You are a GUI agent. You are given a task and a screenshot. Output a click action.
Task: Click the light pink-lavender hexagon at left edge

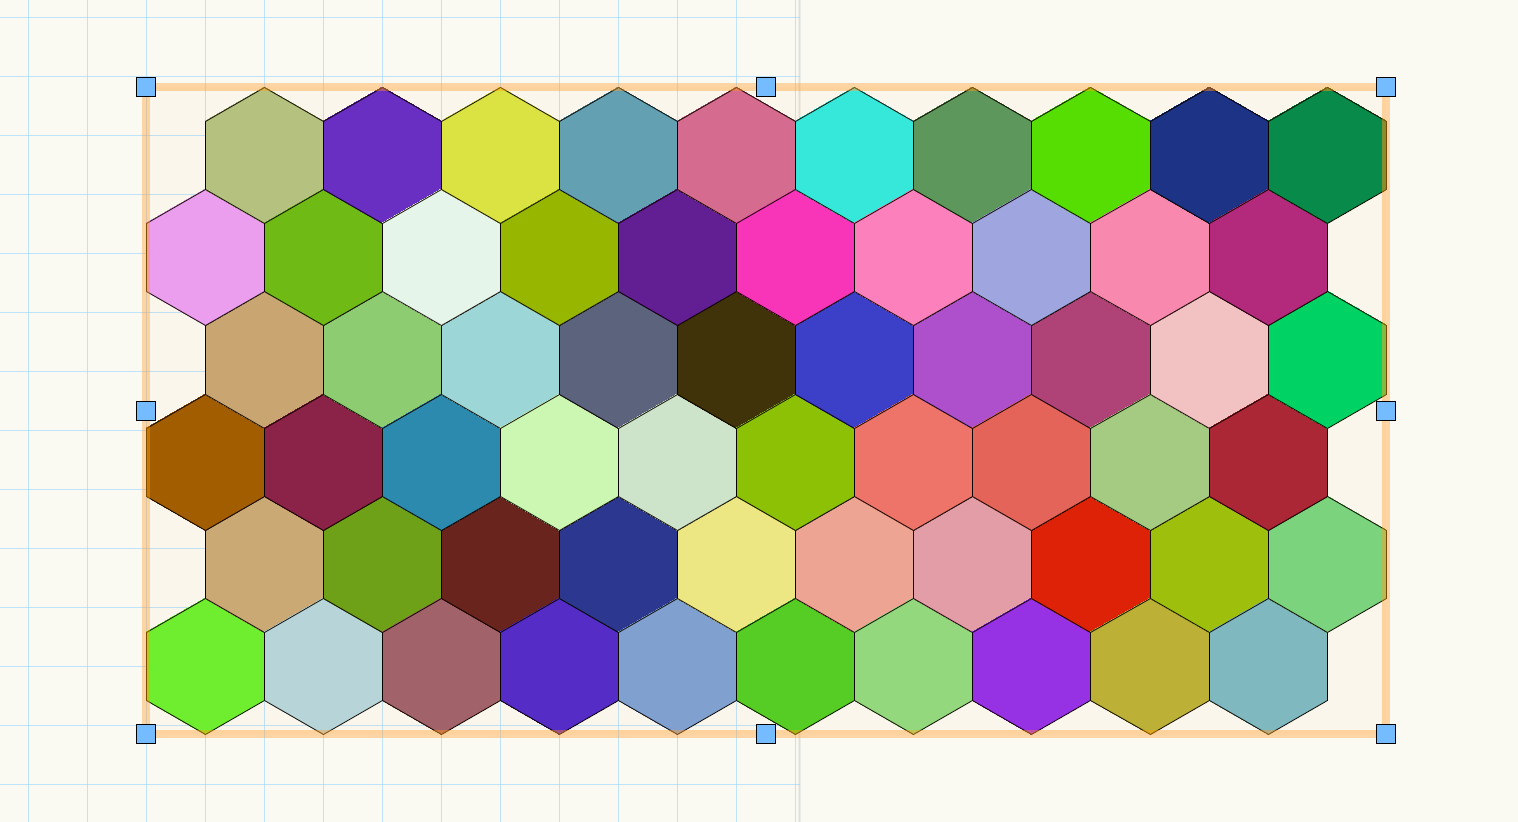coord(206,257)
